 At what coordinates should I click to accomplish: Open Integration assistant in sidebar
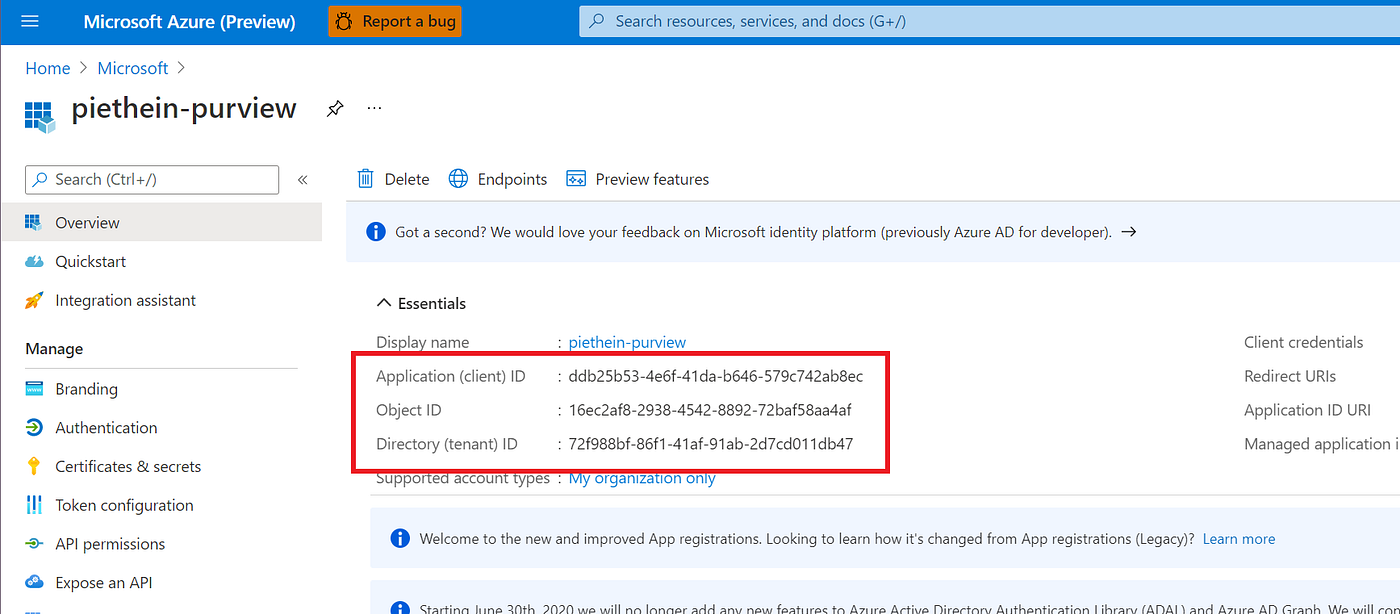pos(161,300)
